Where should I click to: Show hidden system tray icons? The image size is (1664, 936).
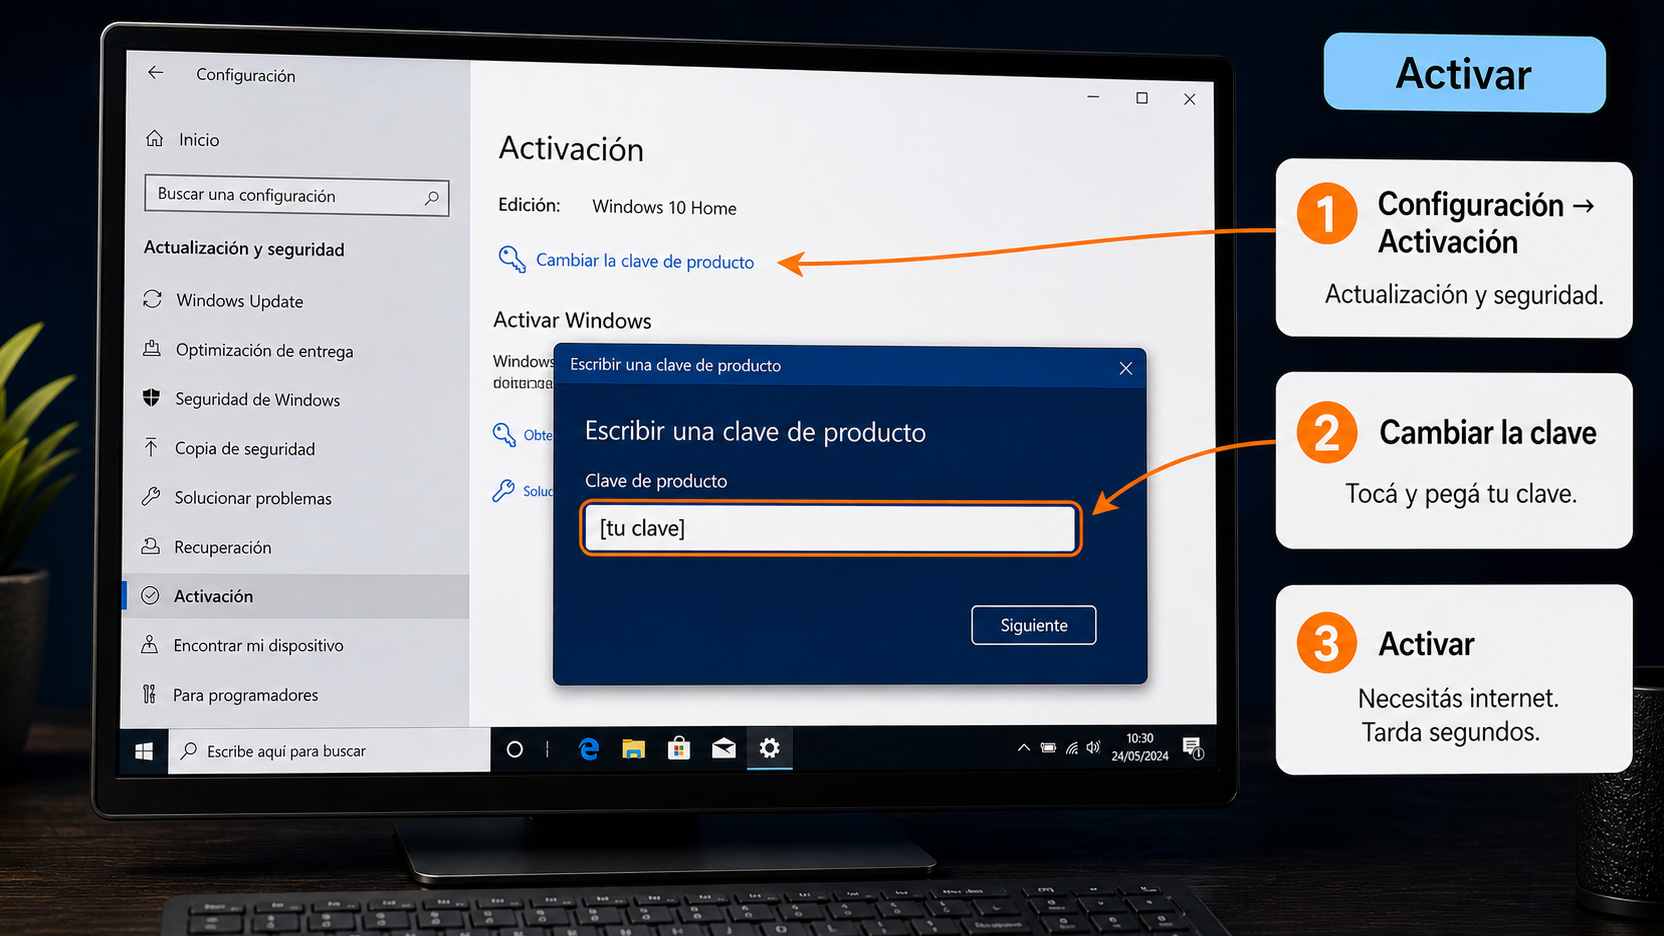coord(1023,747)
